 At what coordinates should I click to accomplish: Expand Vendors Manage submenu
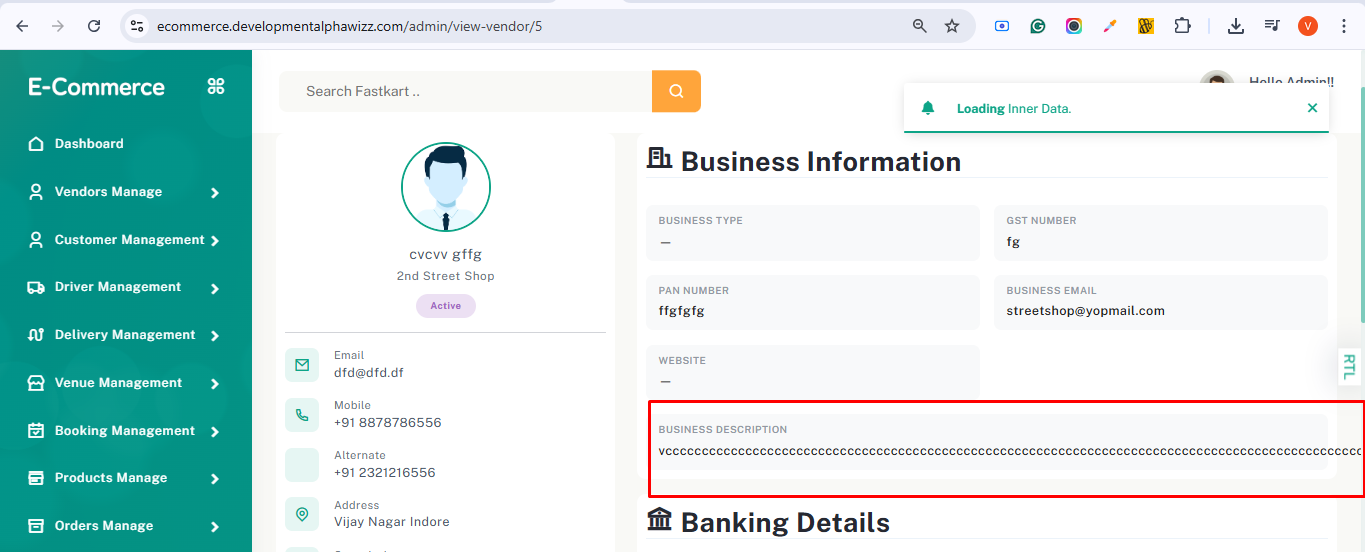coord(214,192)
